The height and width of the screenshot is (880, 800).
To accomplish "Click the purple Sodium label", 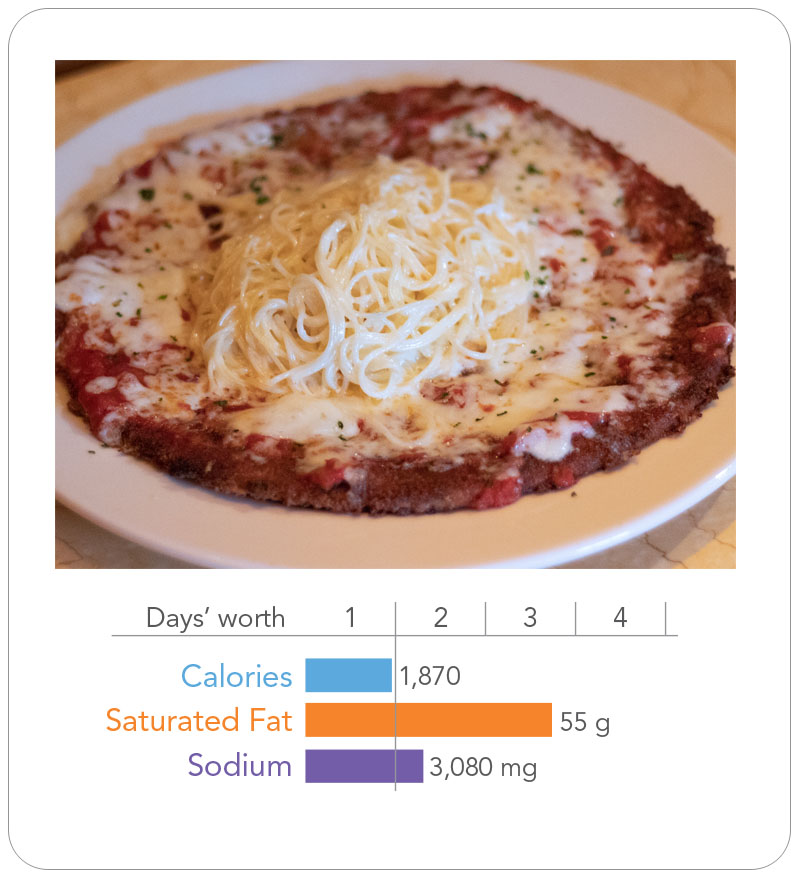I will click(240, 766).
